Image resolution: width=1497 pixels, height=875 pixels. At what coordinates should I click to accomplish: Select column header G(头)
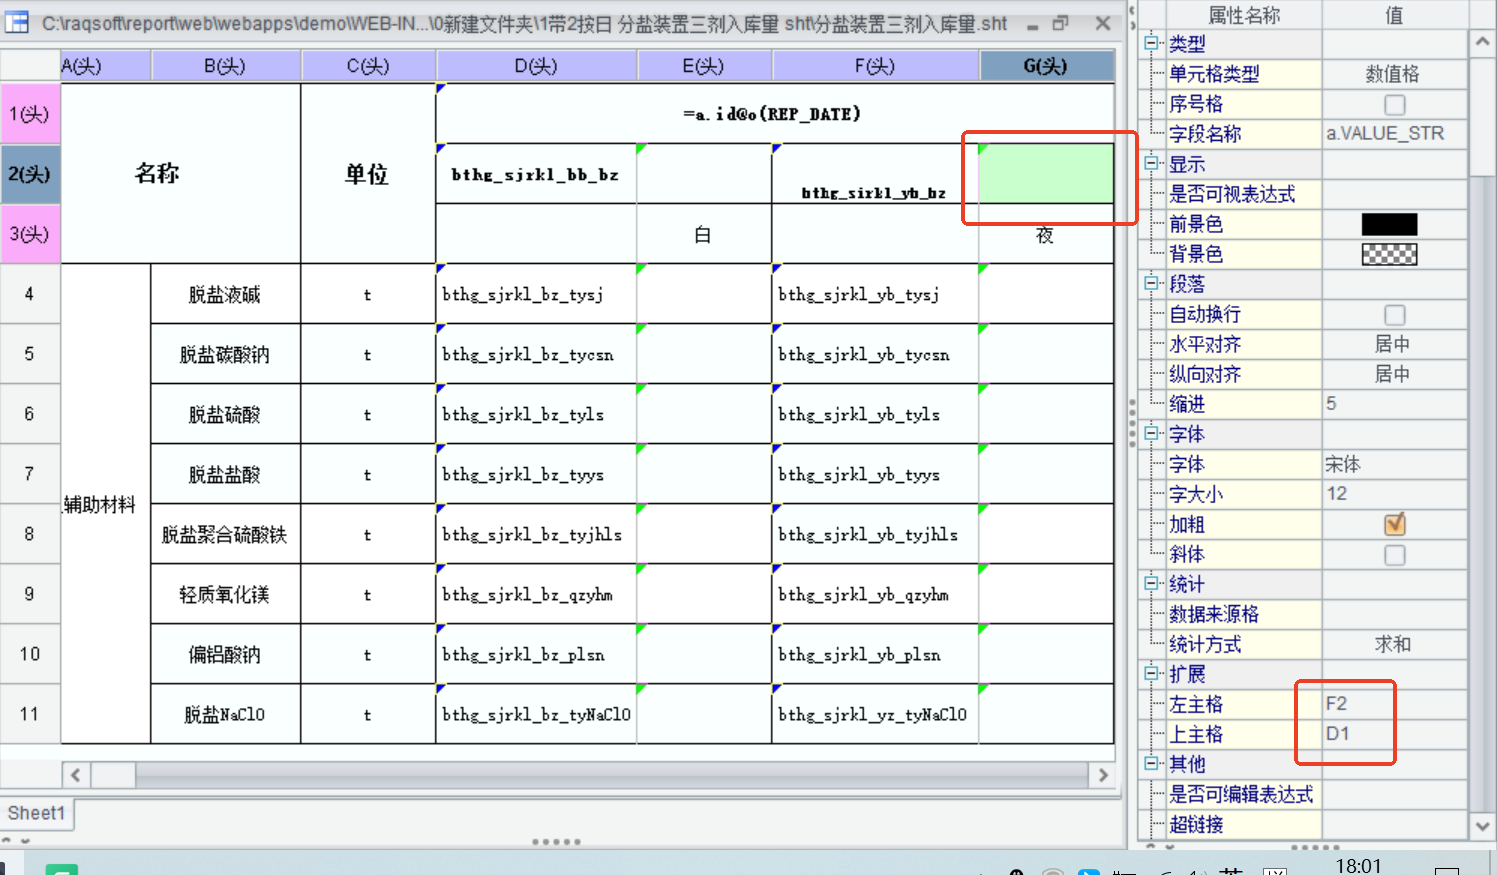click(x=1047, y=66)
